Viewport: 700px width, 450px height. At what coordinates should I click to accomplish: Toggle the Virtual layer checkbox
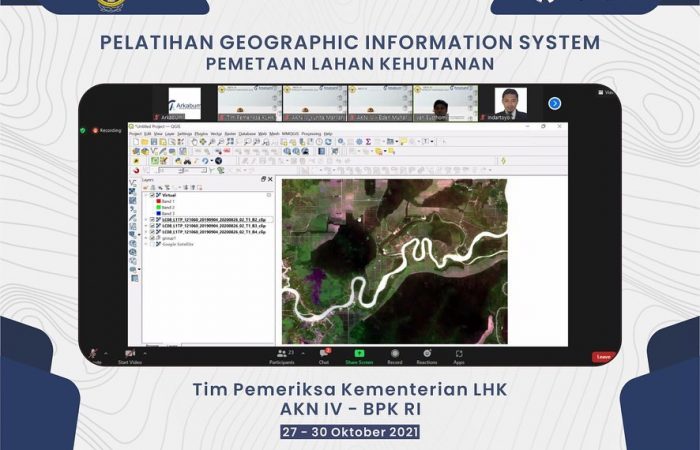pyautogui.click(x=152, y=195)
